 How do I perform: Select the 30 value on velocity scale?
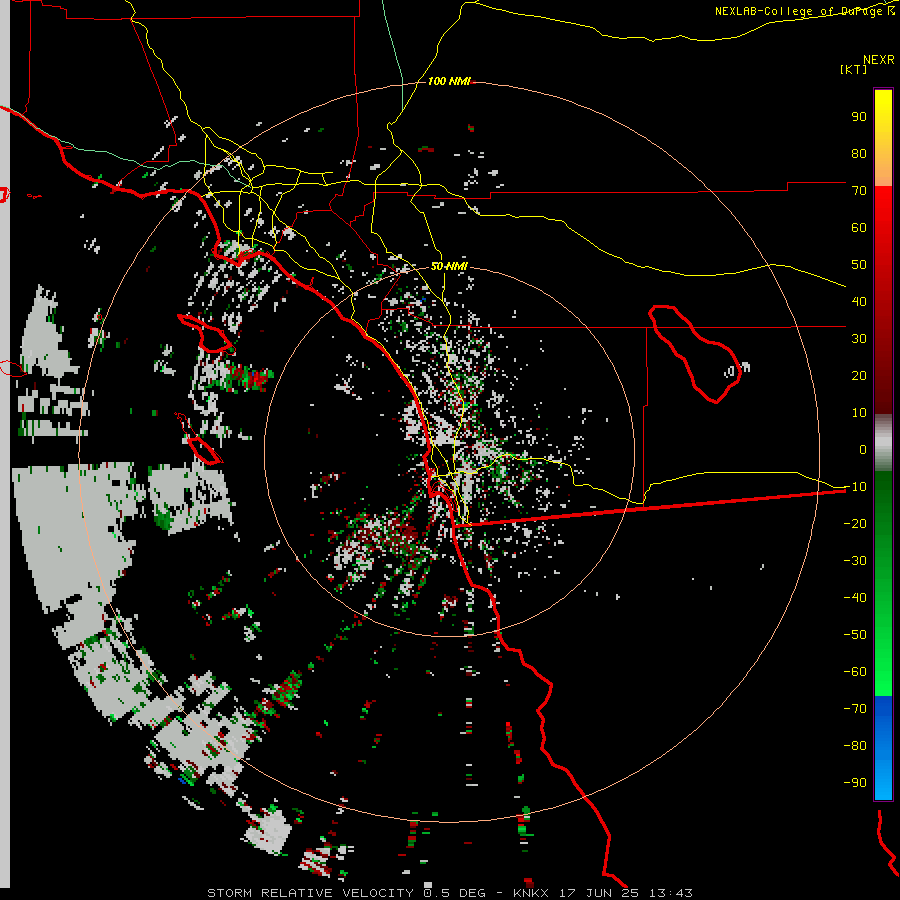pyautogui.click(x=859, y=339)
